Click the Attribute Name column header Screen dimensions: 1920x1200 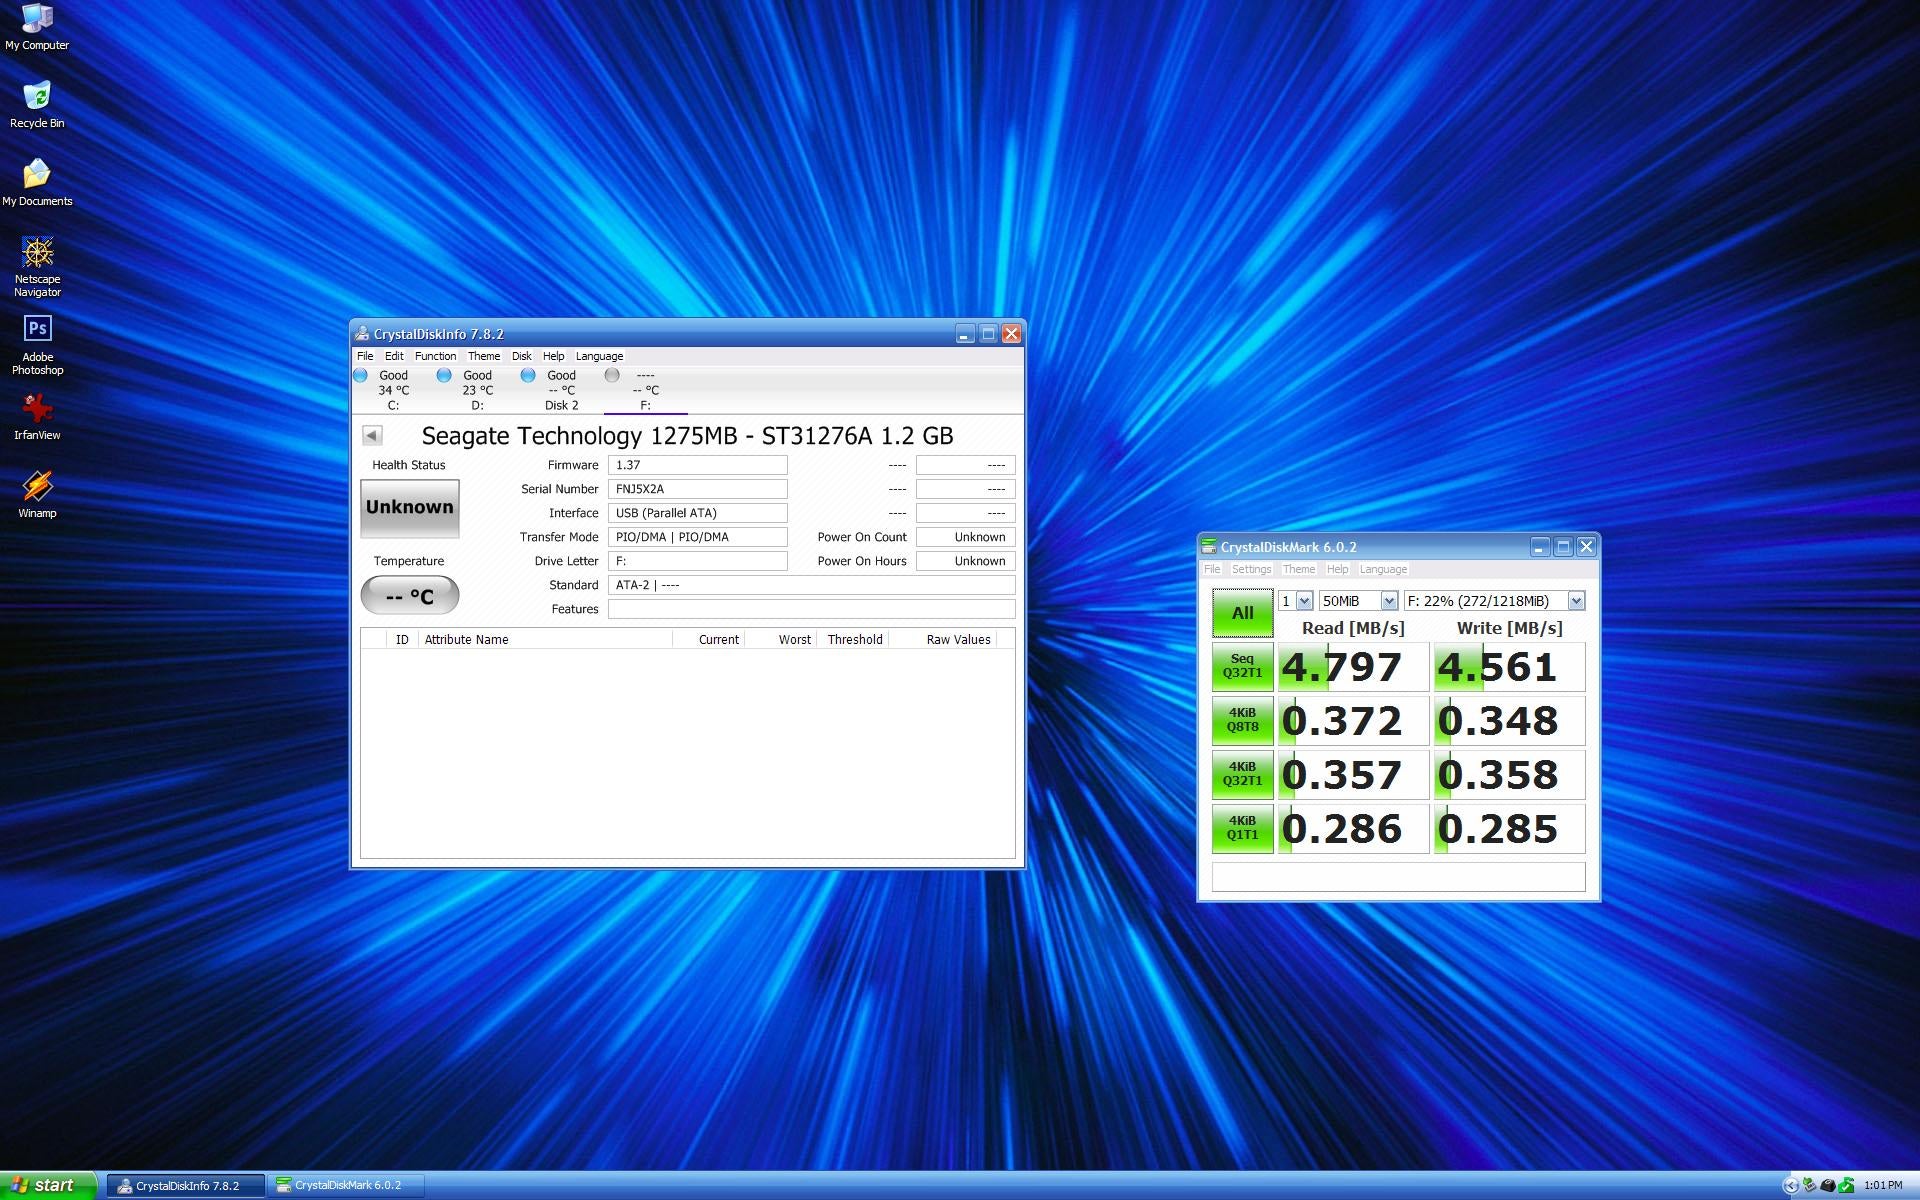(x=545, y=640)
